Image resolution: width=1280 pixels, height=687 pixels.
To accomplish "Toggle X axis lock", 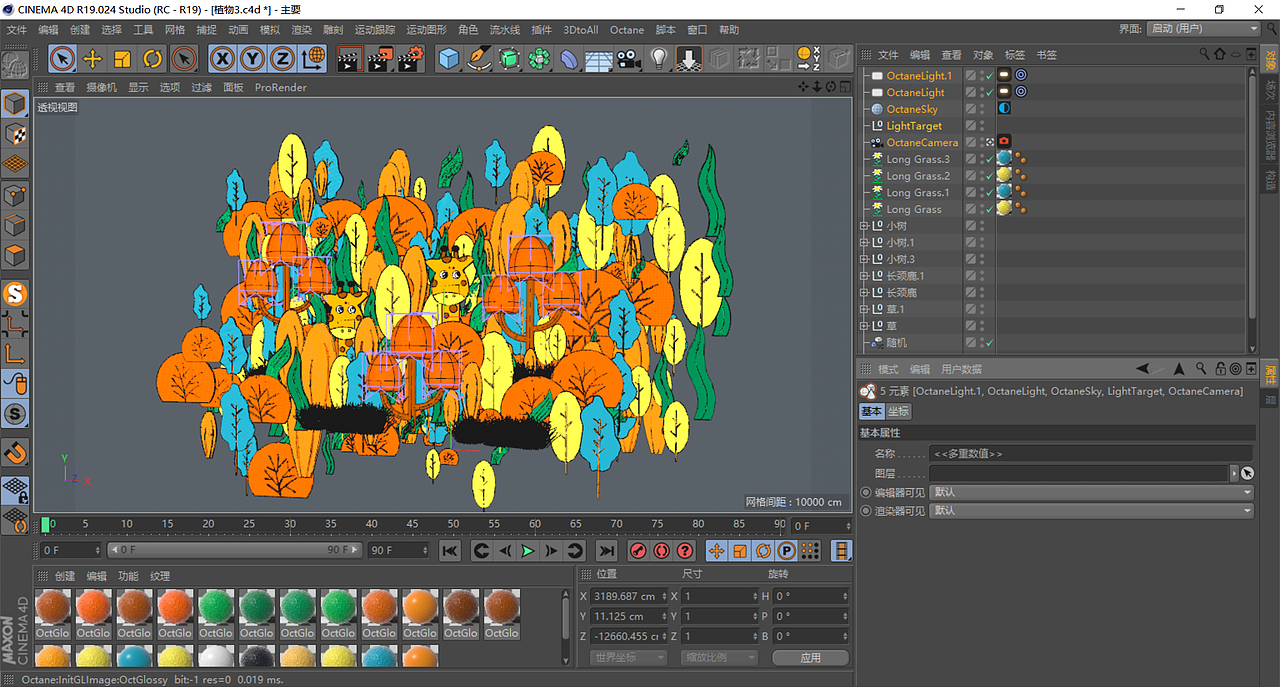I will coord(222,59).
